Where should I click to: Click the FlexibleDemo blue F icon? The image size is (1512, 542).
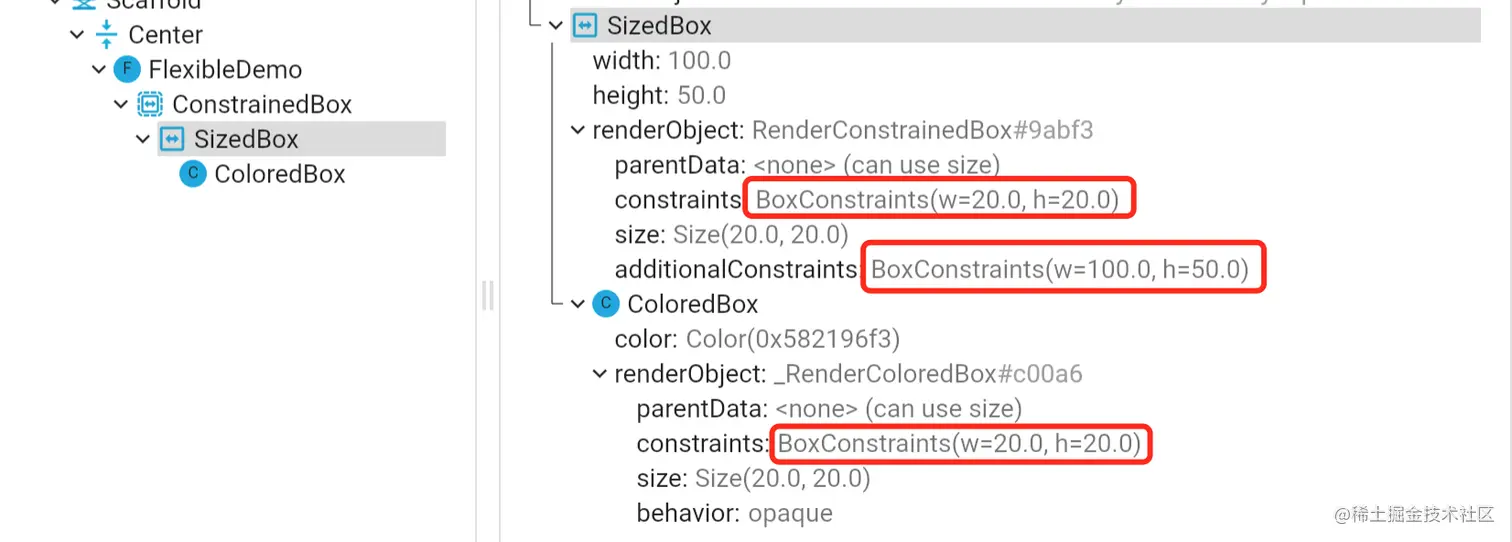coord(127,70)
